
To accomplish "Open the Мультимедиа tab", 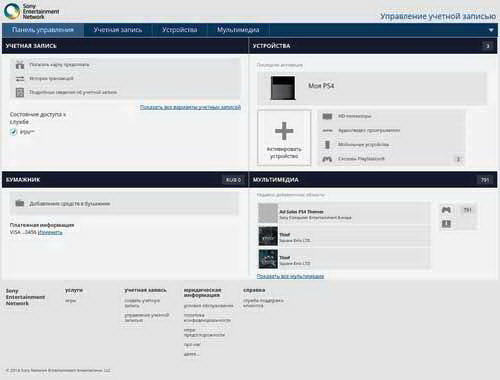I will point(238,30).
